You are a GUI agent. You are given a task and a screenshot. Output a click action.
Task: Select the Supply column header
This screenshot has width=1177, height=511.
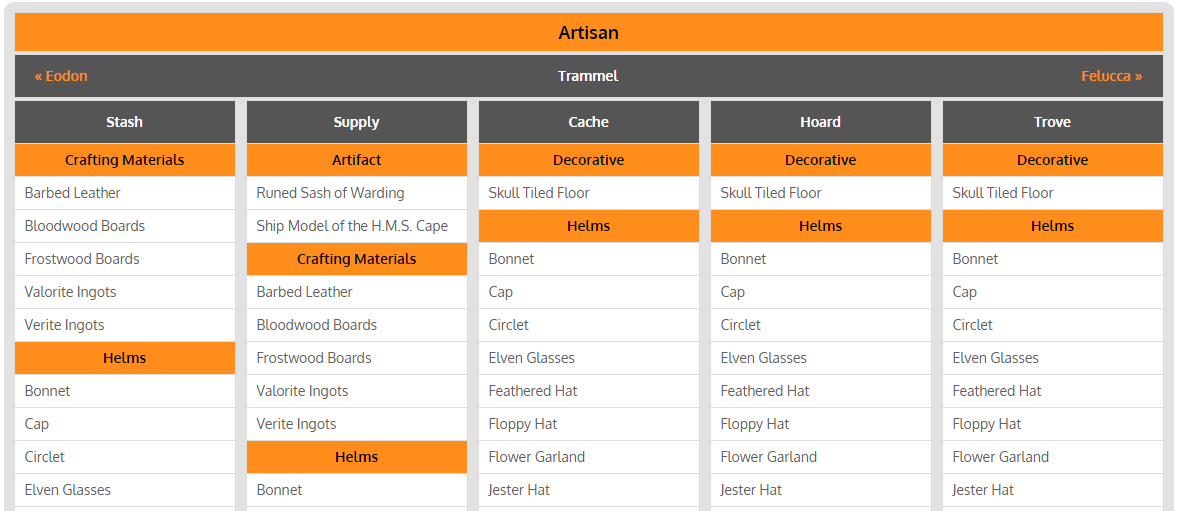357,122
